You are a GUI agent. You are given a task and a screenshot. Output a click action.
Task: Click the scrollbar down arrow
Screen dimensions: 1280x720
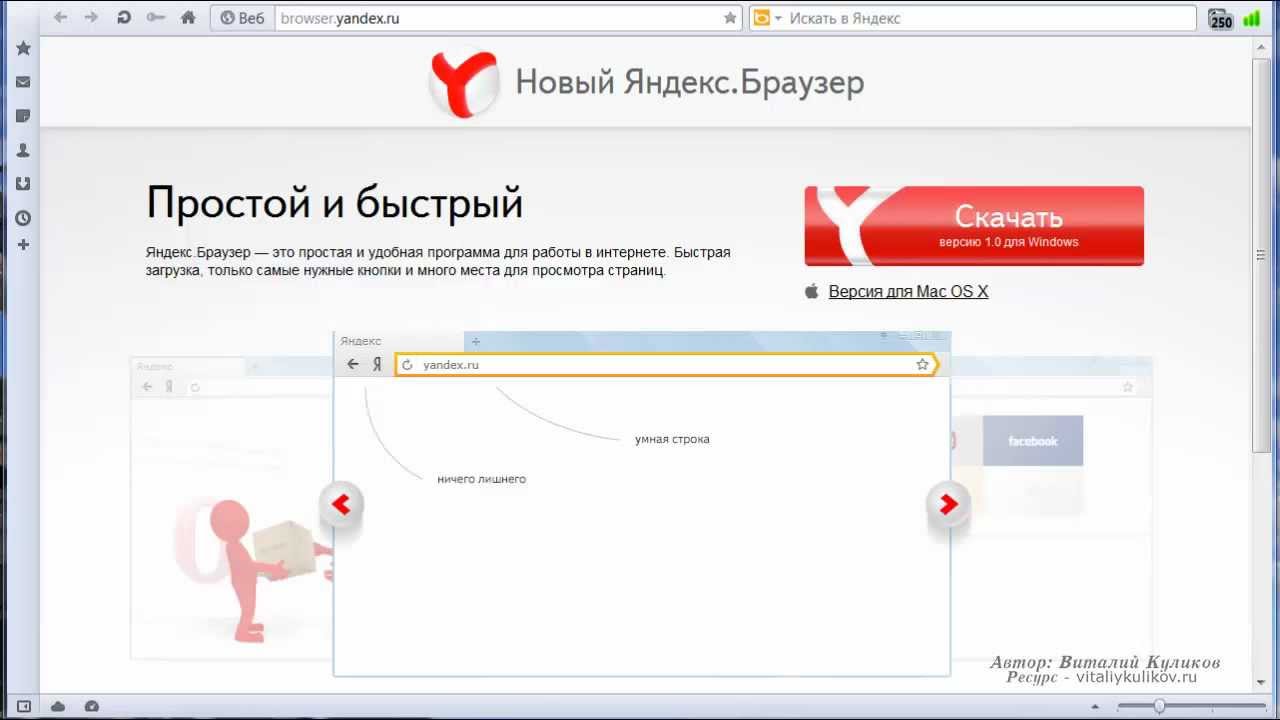click(x=1261, y=683)
